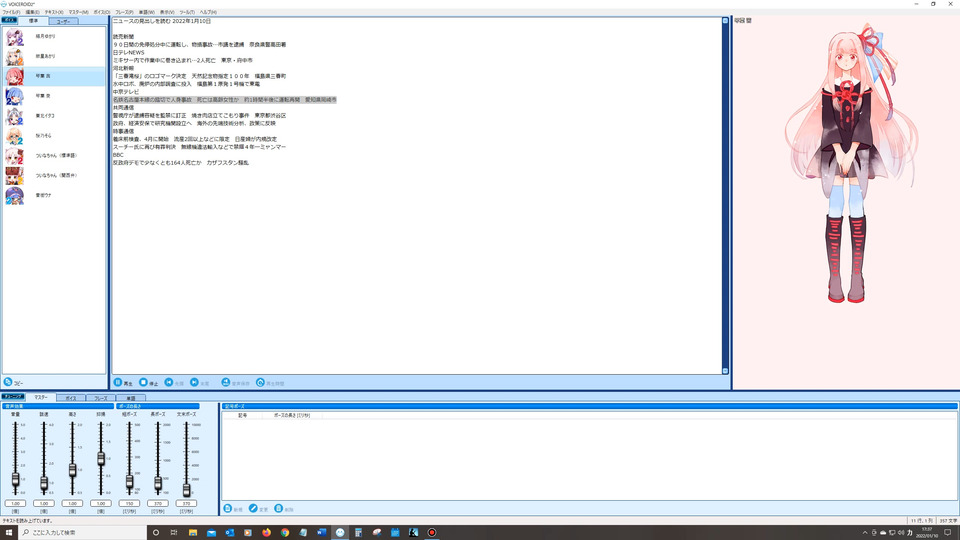Viewport: 960px width, 540px height.
Task: Click the 短ポーズ value field showing 150
Action: coord(129,503)
